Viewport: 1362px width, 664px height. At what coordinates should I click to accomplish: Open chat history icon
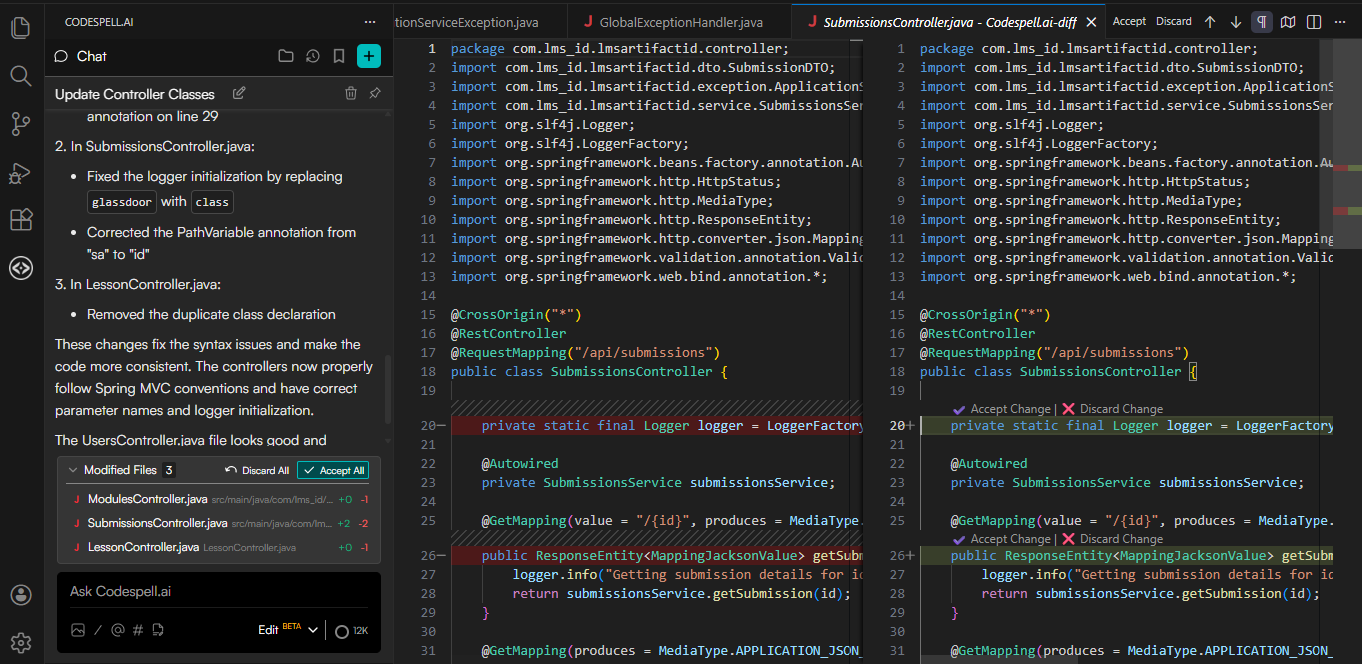[313, 56]
